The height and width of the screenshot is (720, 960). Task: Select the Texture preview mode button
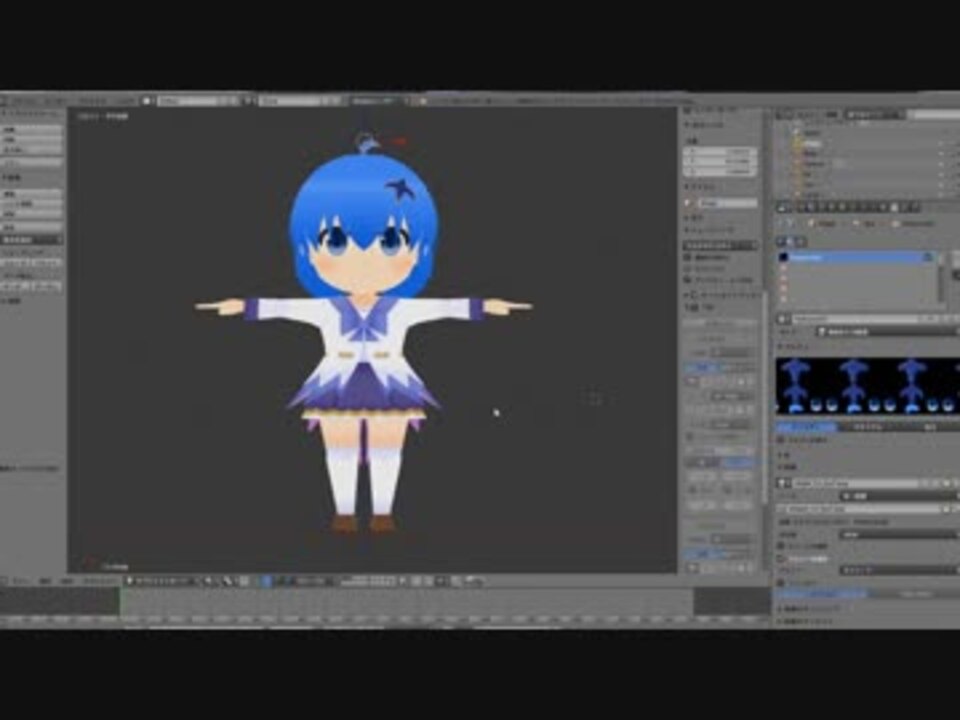807,427
